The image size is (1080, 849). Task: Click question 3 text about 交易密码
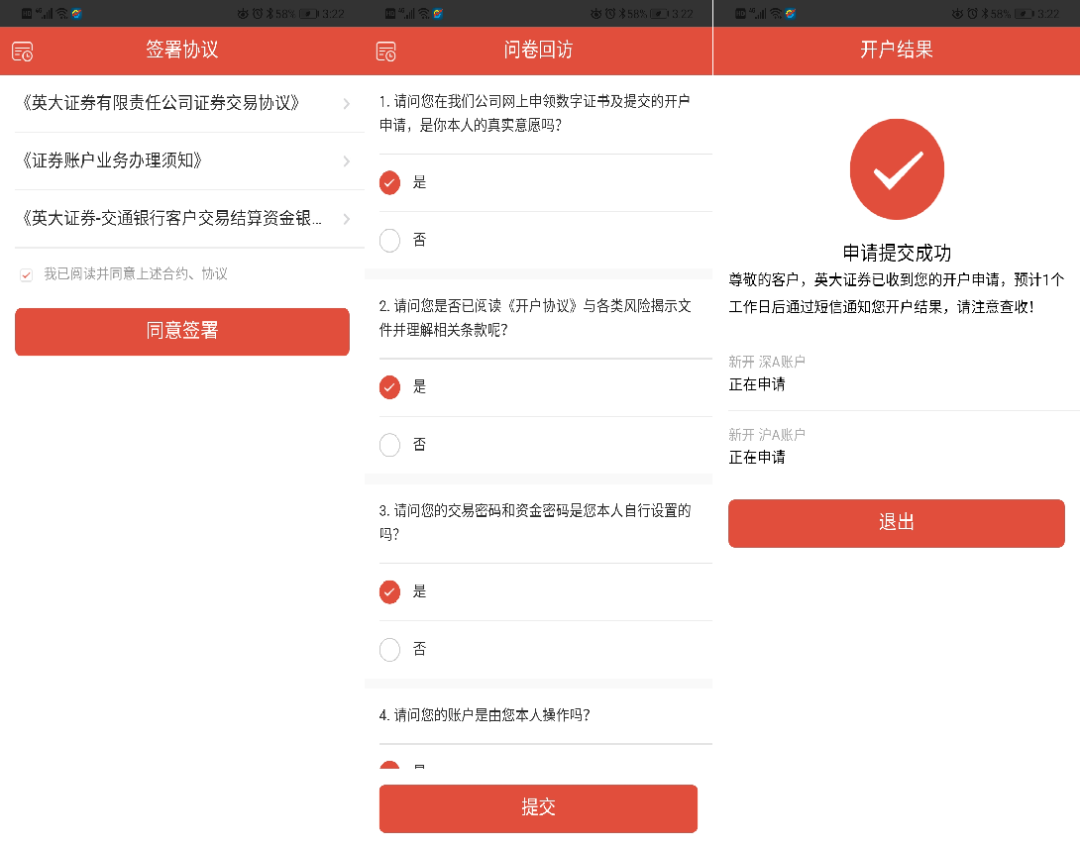click(x=534, y=522)
